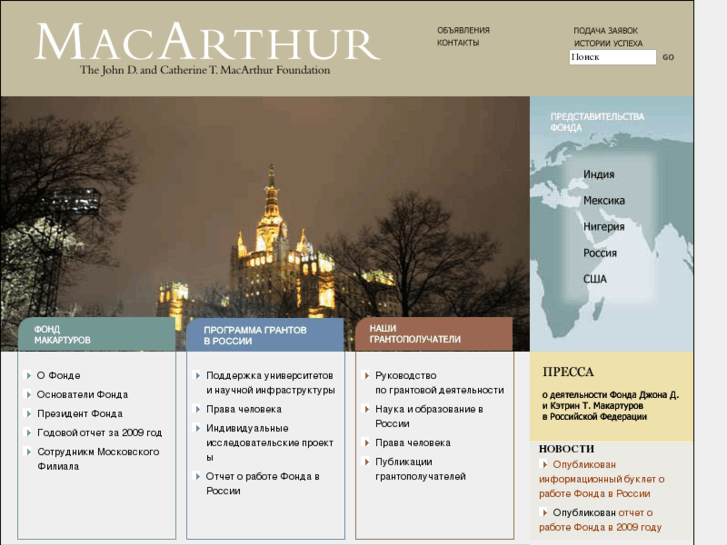This screenshot has height=545, width=727.
Task: Open the ИСТОРИИ УСПЕХА menu item
Action: (x=608, y=43)
